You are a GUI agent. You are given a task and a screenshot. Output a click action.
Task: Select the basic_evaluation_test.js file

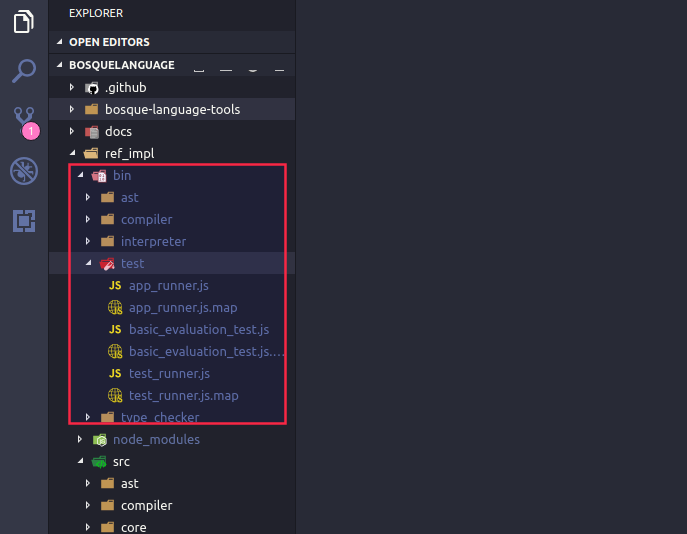(x=198, y=330)
